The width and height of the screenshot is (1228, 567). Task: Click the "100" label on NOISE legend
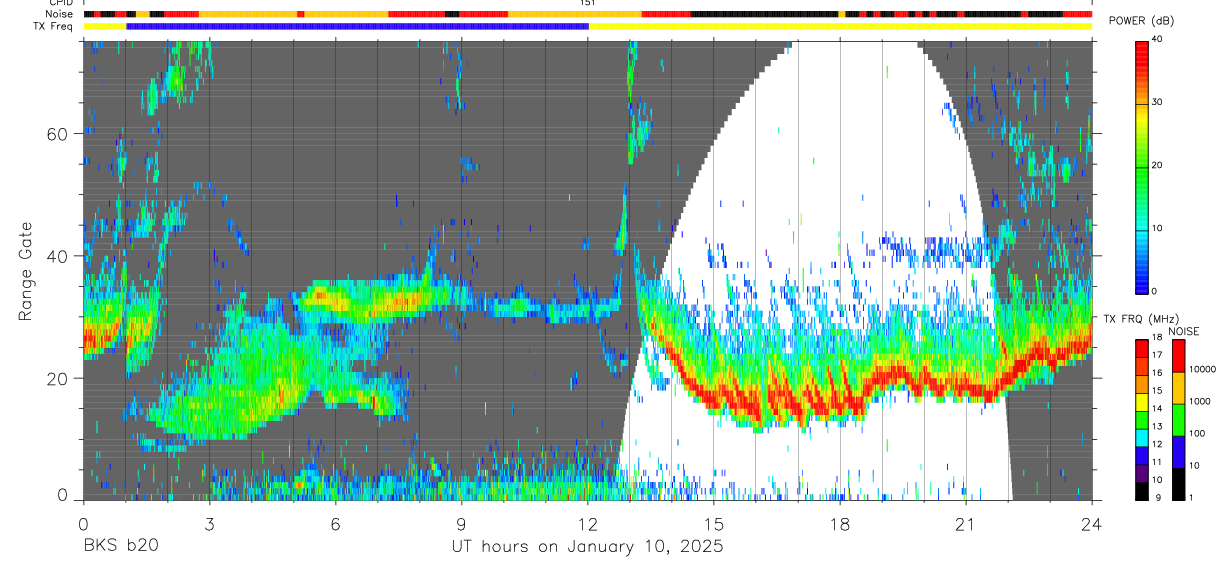point(1196,433)
